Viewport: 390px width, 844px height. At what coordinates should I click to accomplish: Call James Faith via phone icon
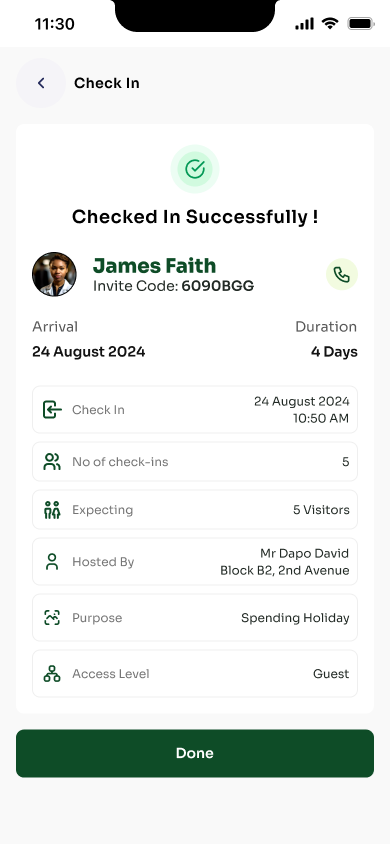click(342, 275)
